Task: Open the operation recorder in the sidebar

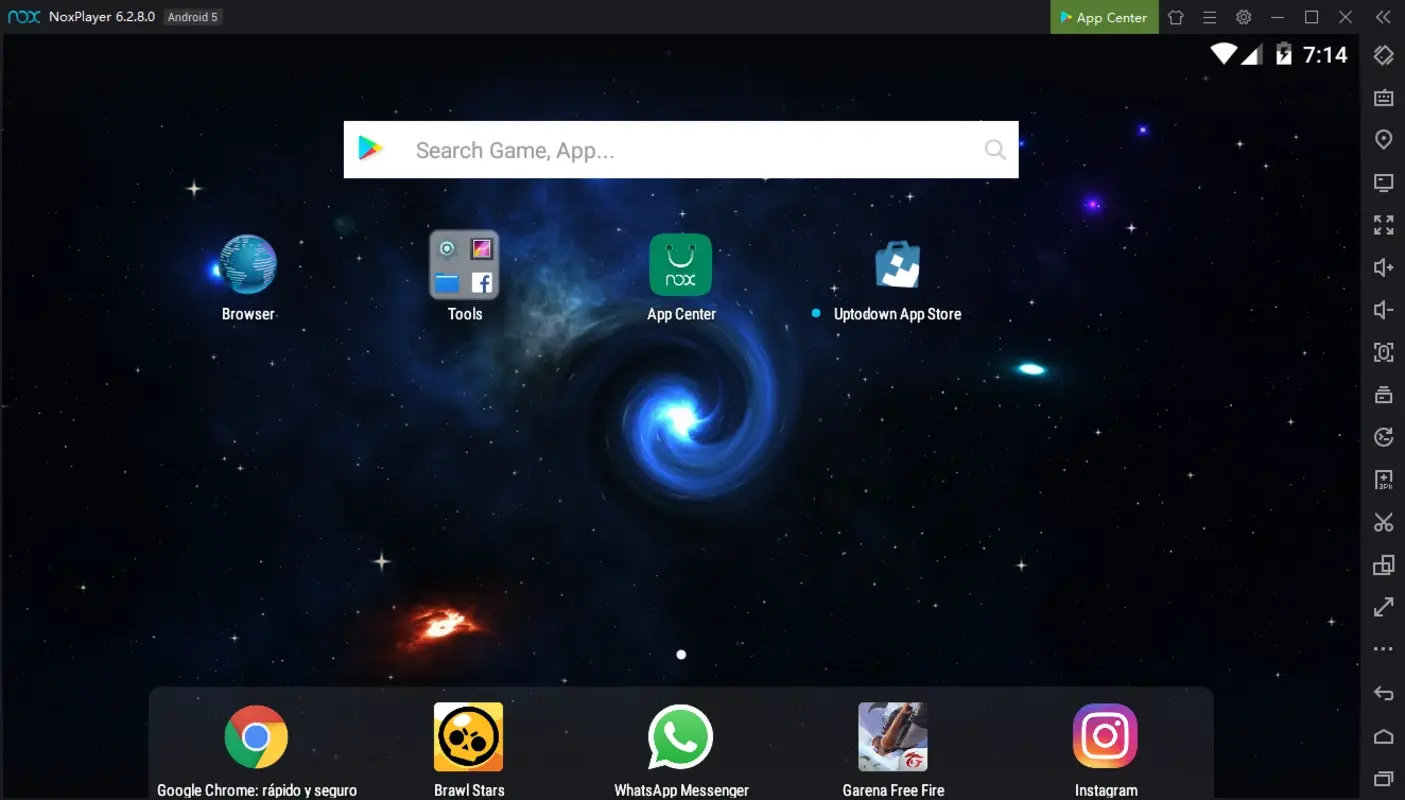Action: (x=1383, y=437)
